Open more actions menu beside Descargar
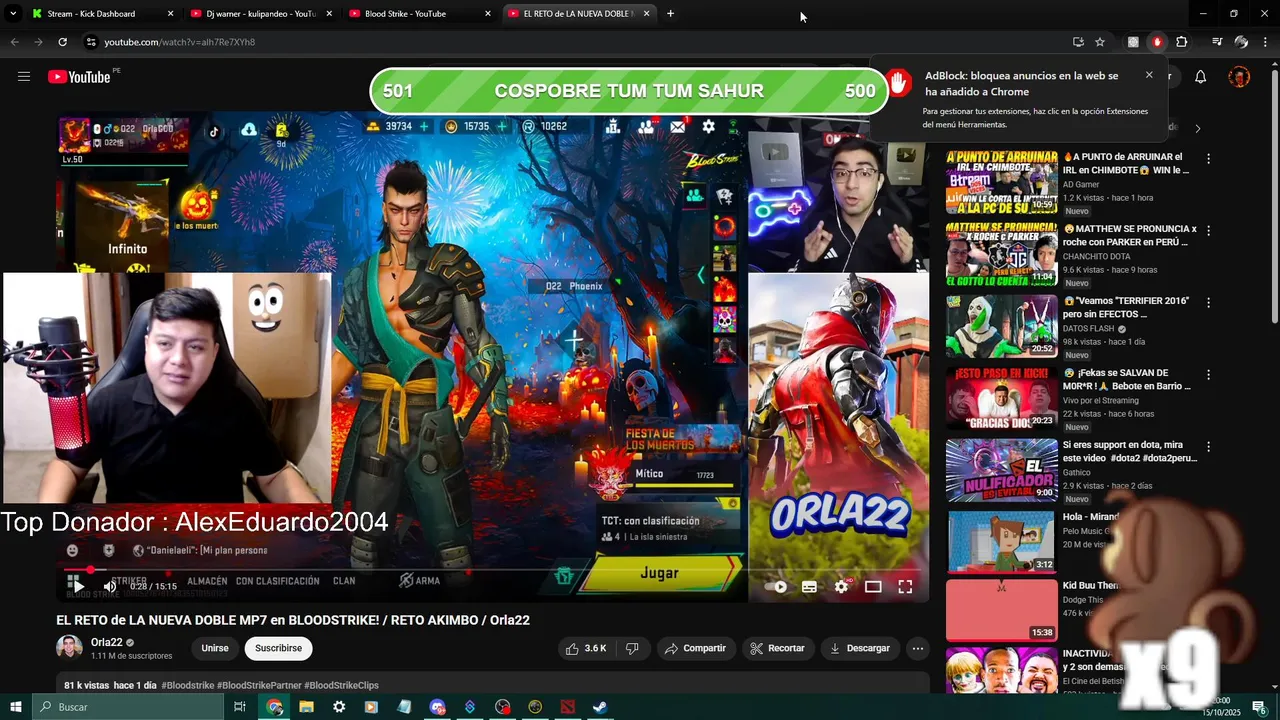Image resolution: width=1280 pixels, height=720 pixels. pyautogui.click(x=917, y=648)
